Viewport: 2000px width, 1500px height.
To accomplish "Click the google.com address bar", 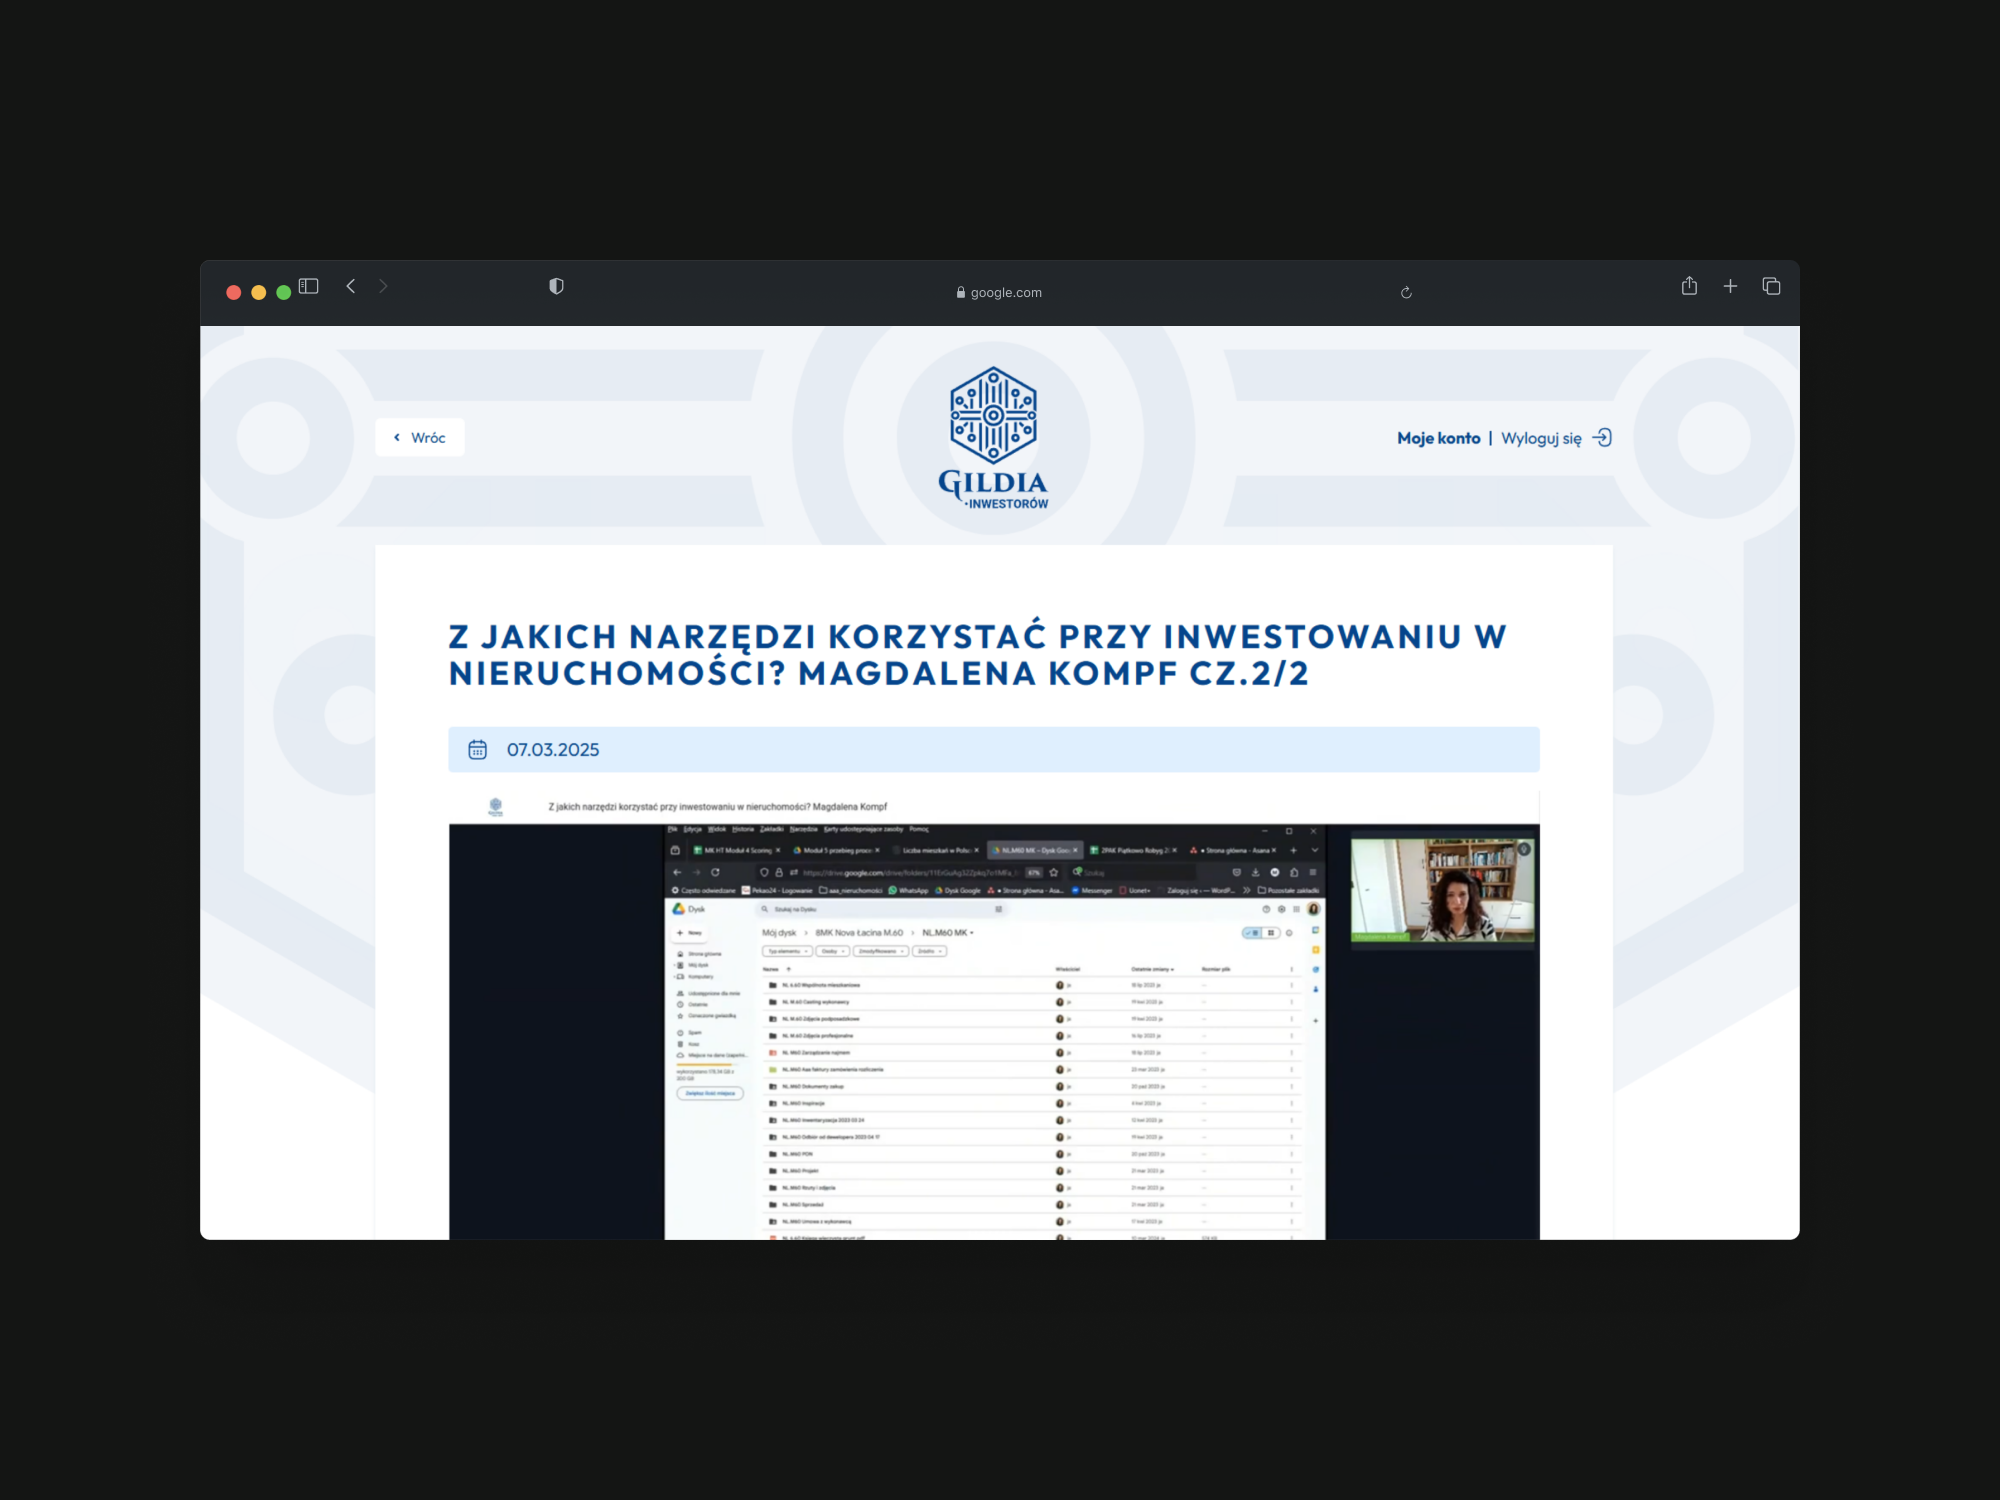I will click(999, 292).
